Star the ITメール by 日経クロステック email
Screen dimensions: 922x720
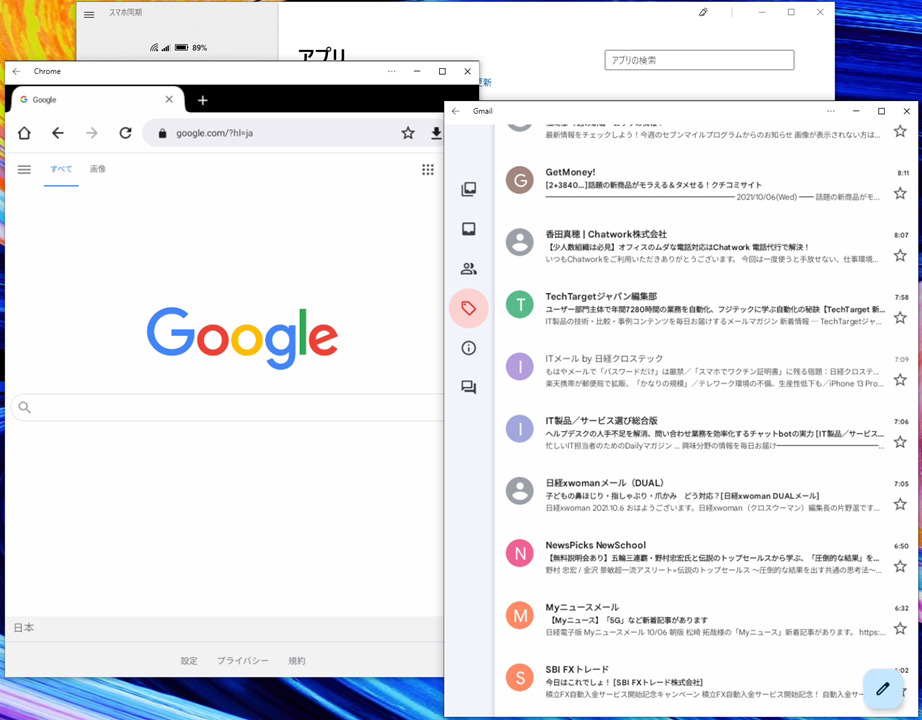point(900,379)
